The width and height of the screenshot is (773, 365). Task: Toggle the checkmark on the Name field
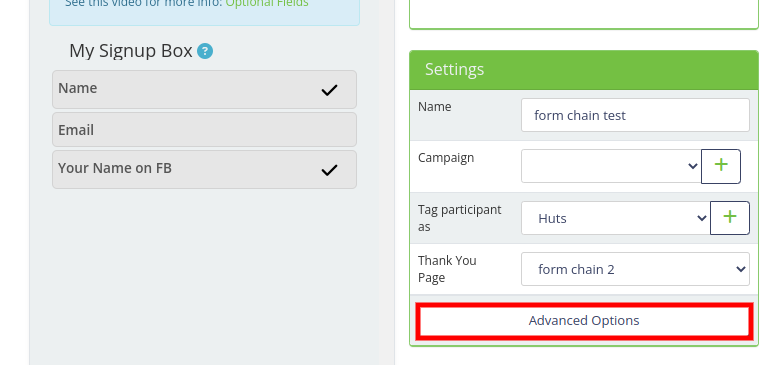[329, 90]
